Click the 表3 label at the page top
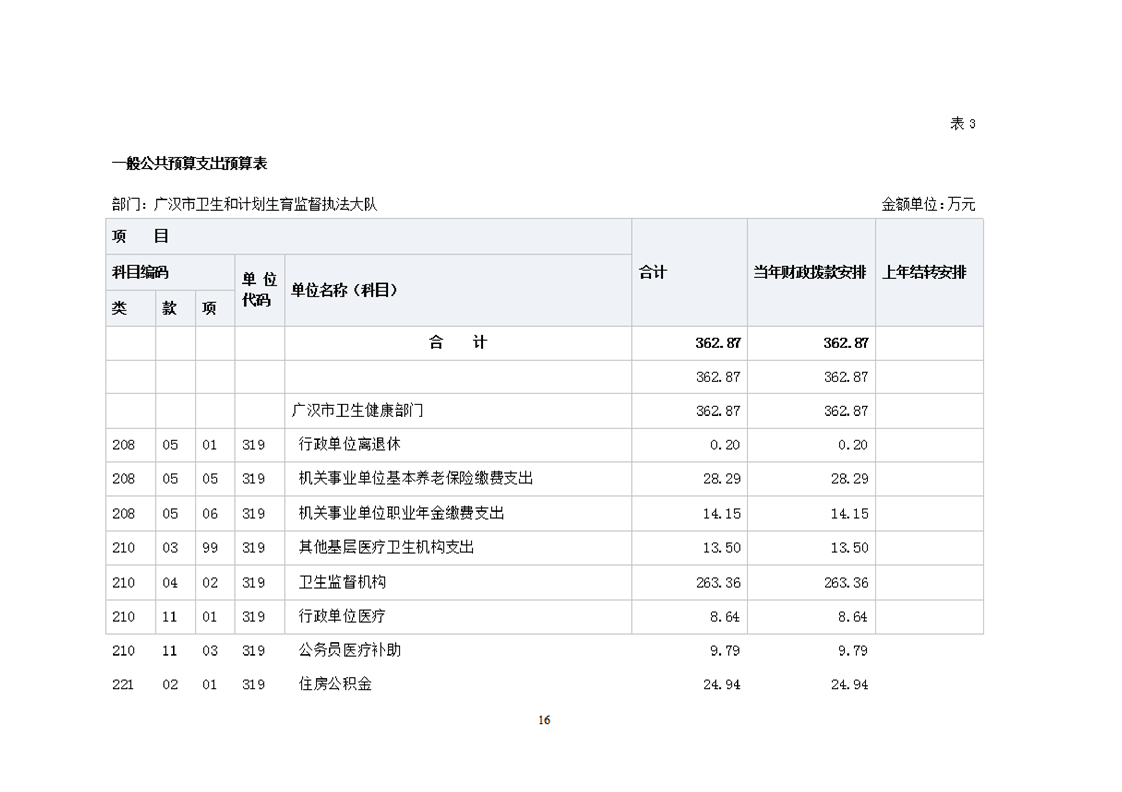Screen dimensions: 1122x792 962,124
